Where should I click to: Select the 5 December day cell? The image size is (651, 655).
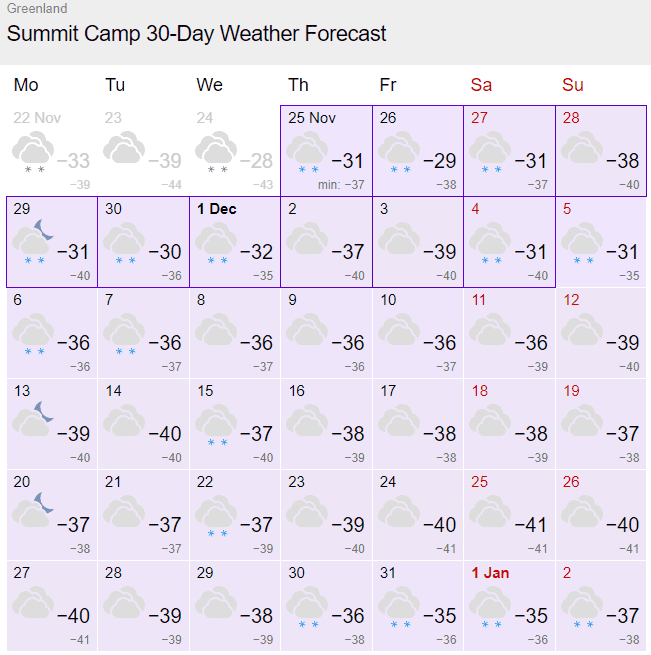coord(601,242)
